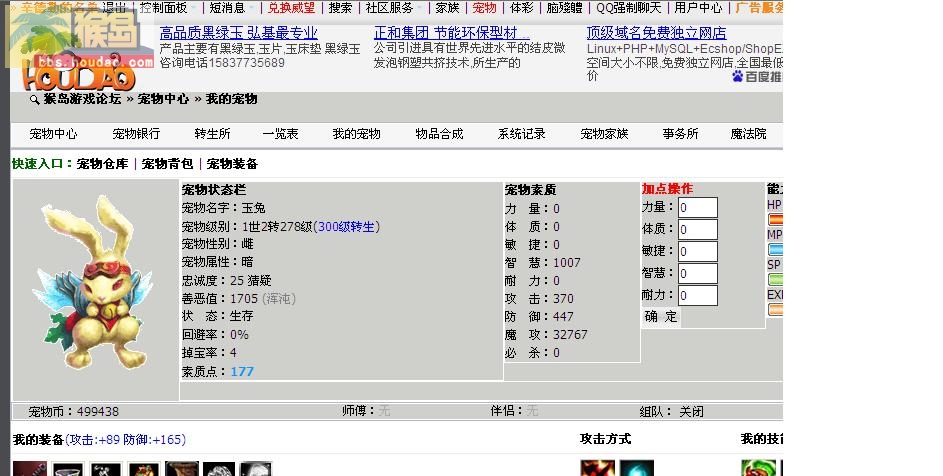Open quick entry 宠物装备
The width and height of the screenshot is (943, 476).
point(232,164)
